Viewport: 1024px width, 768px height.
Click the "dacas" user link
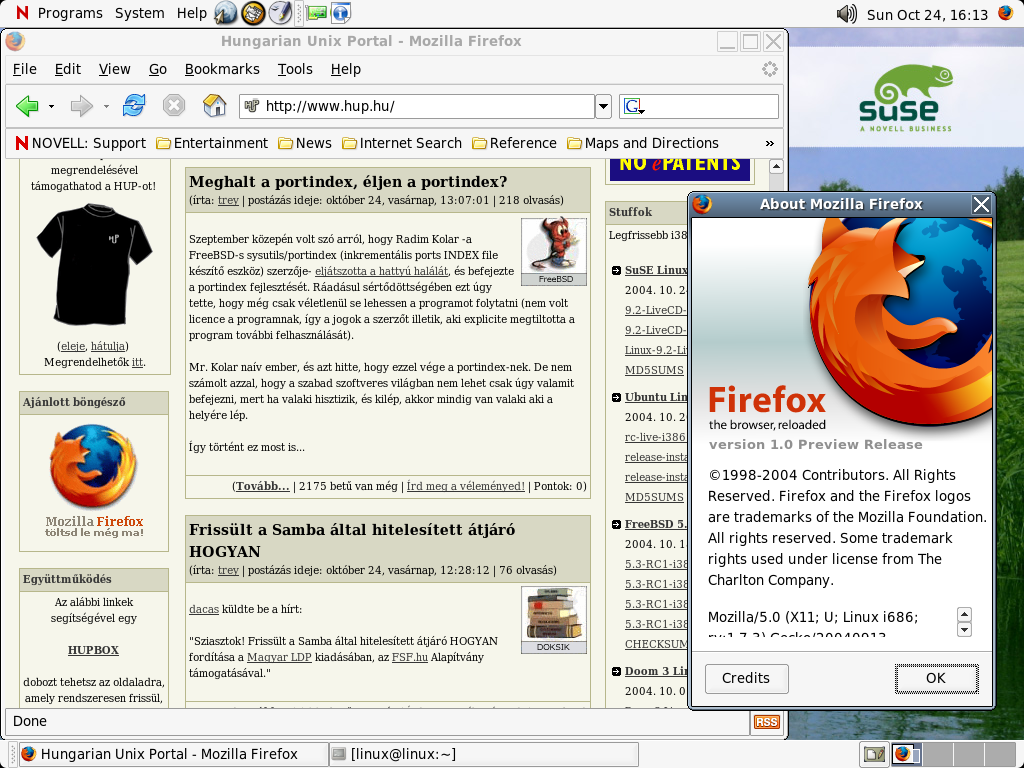click(x=204, y=609)
